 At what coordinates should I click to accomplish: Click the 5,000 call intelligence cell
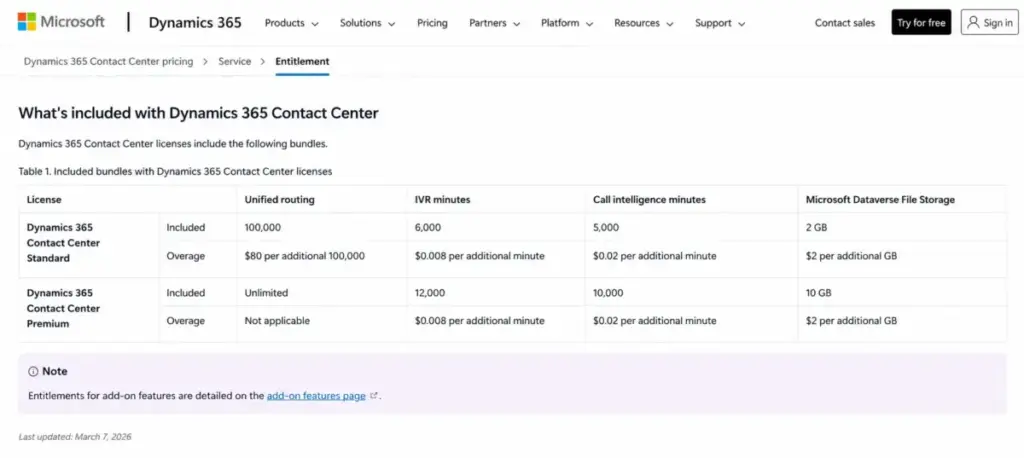[606, 227]
